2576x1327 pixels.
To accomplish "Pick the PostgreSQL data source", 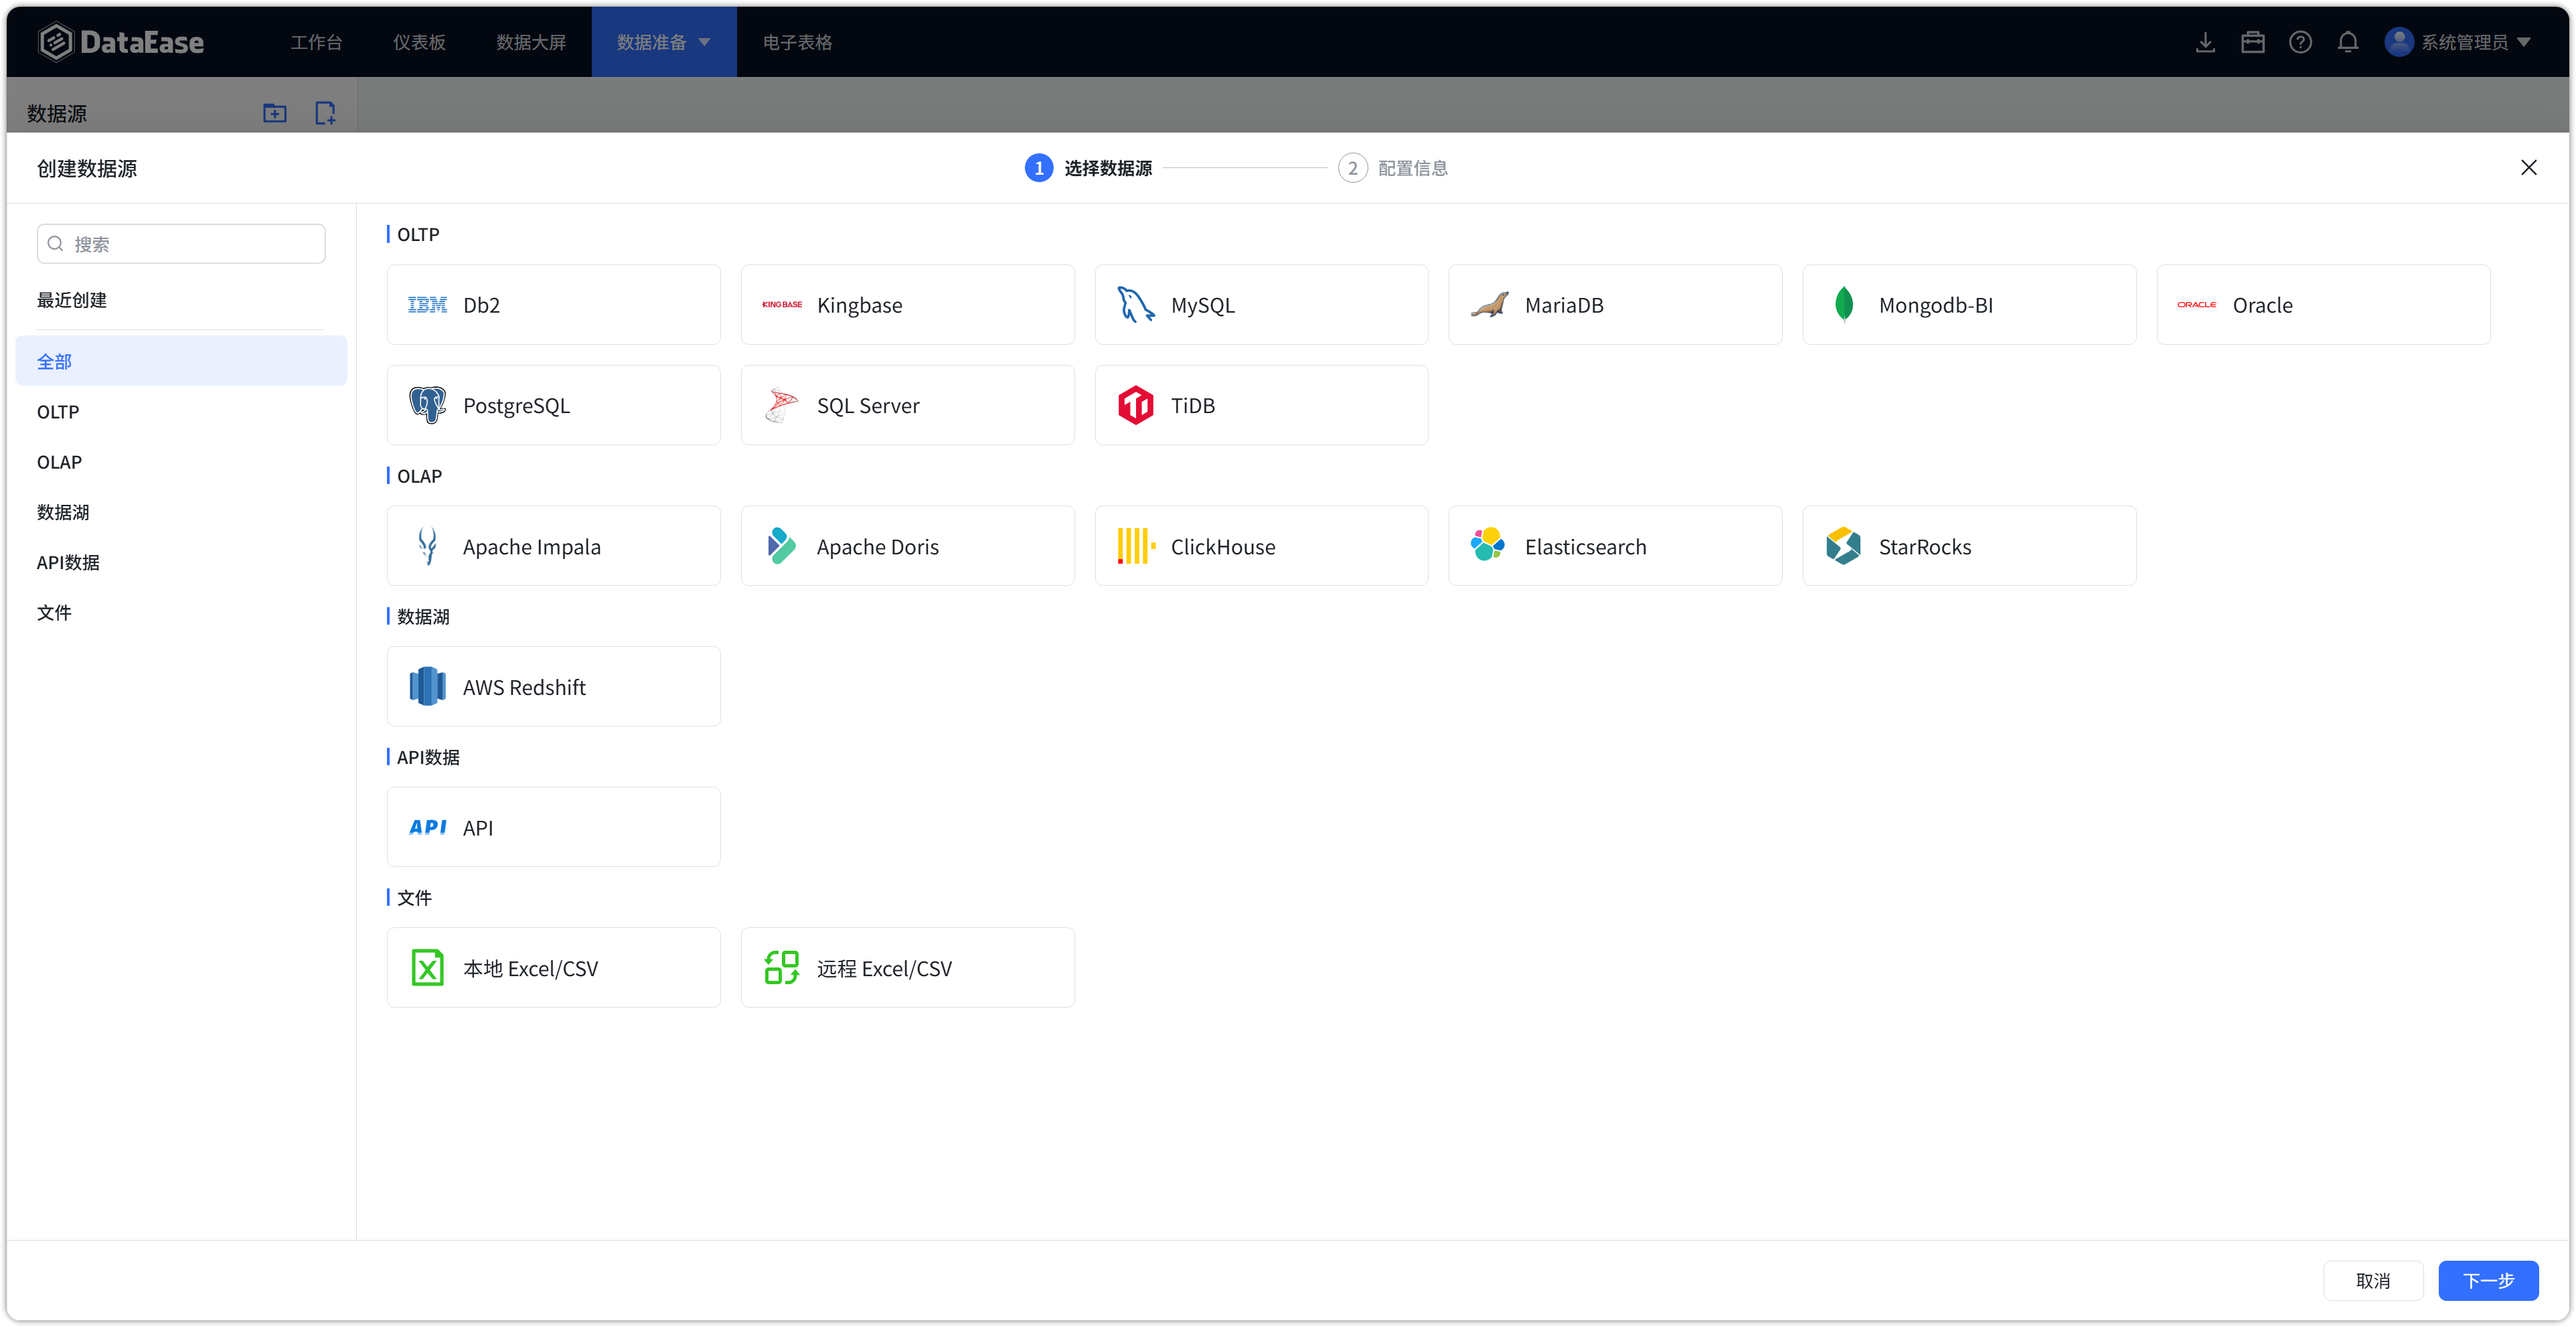I will pyautogui.click(x=553, y=405).
